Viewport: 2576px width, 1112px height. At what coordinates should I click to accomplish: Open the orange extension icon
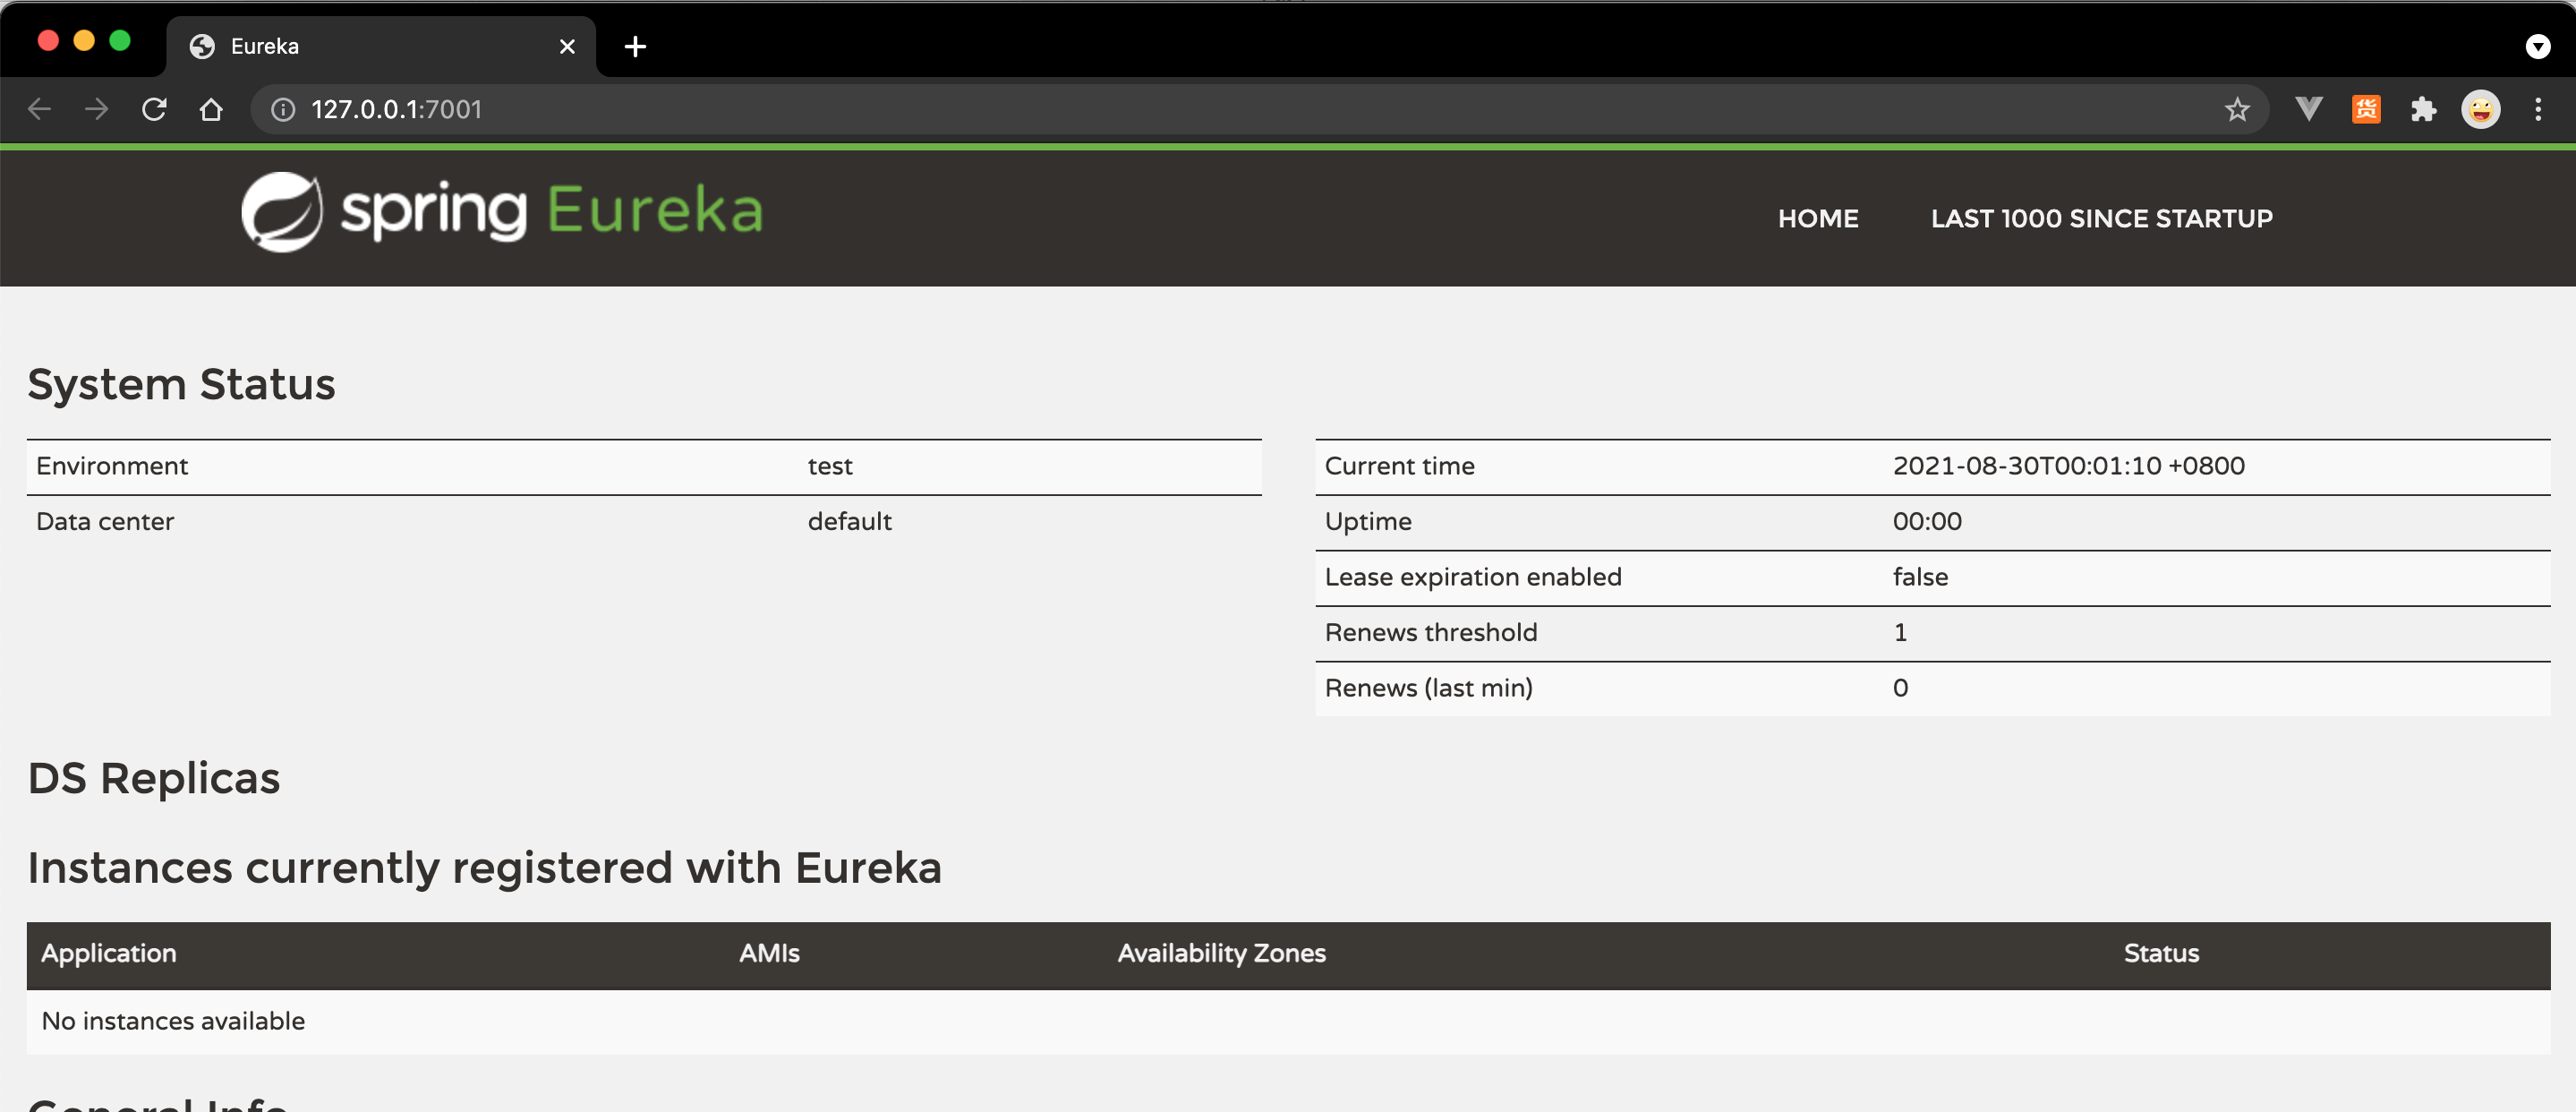[x=2366, y=109]
